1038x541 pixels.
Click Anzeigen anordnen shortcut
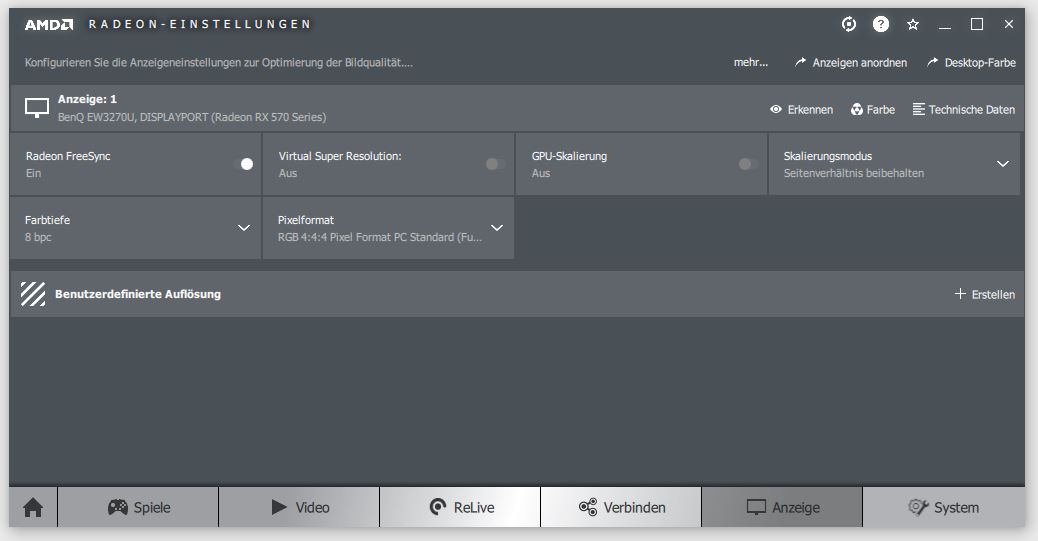tap(851, 62)
